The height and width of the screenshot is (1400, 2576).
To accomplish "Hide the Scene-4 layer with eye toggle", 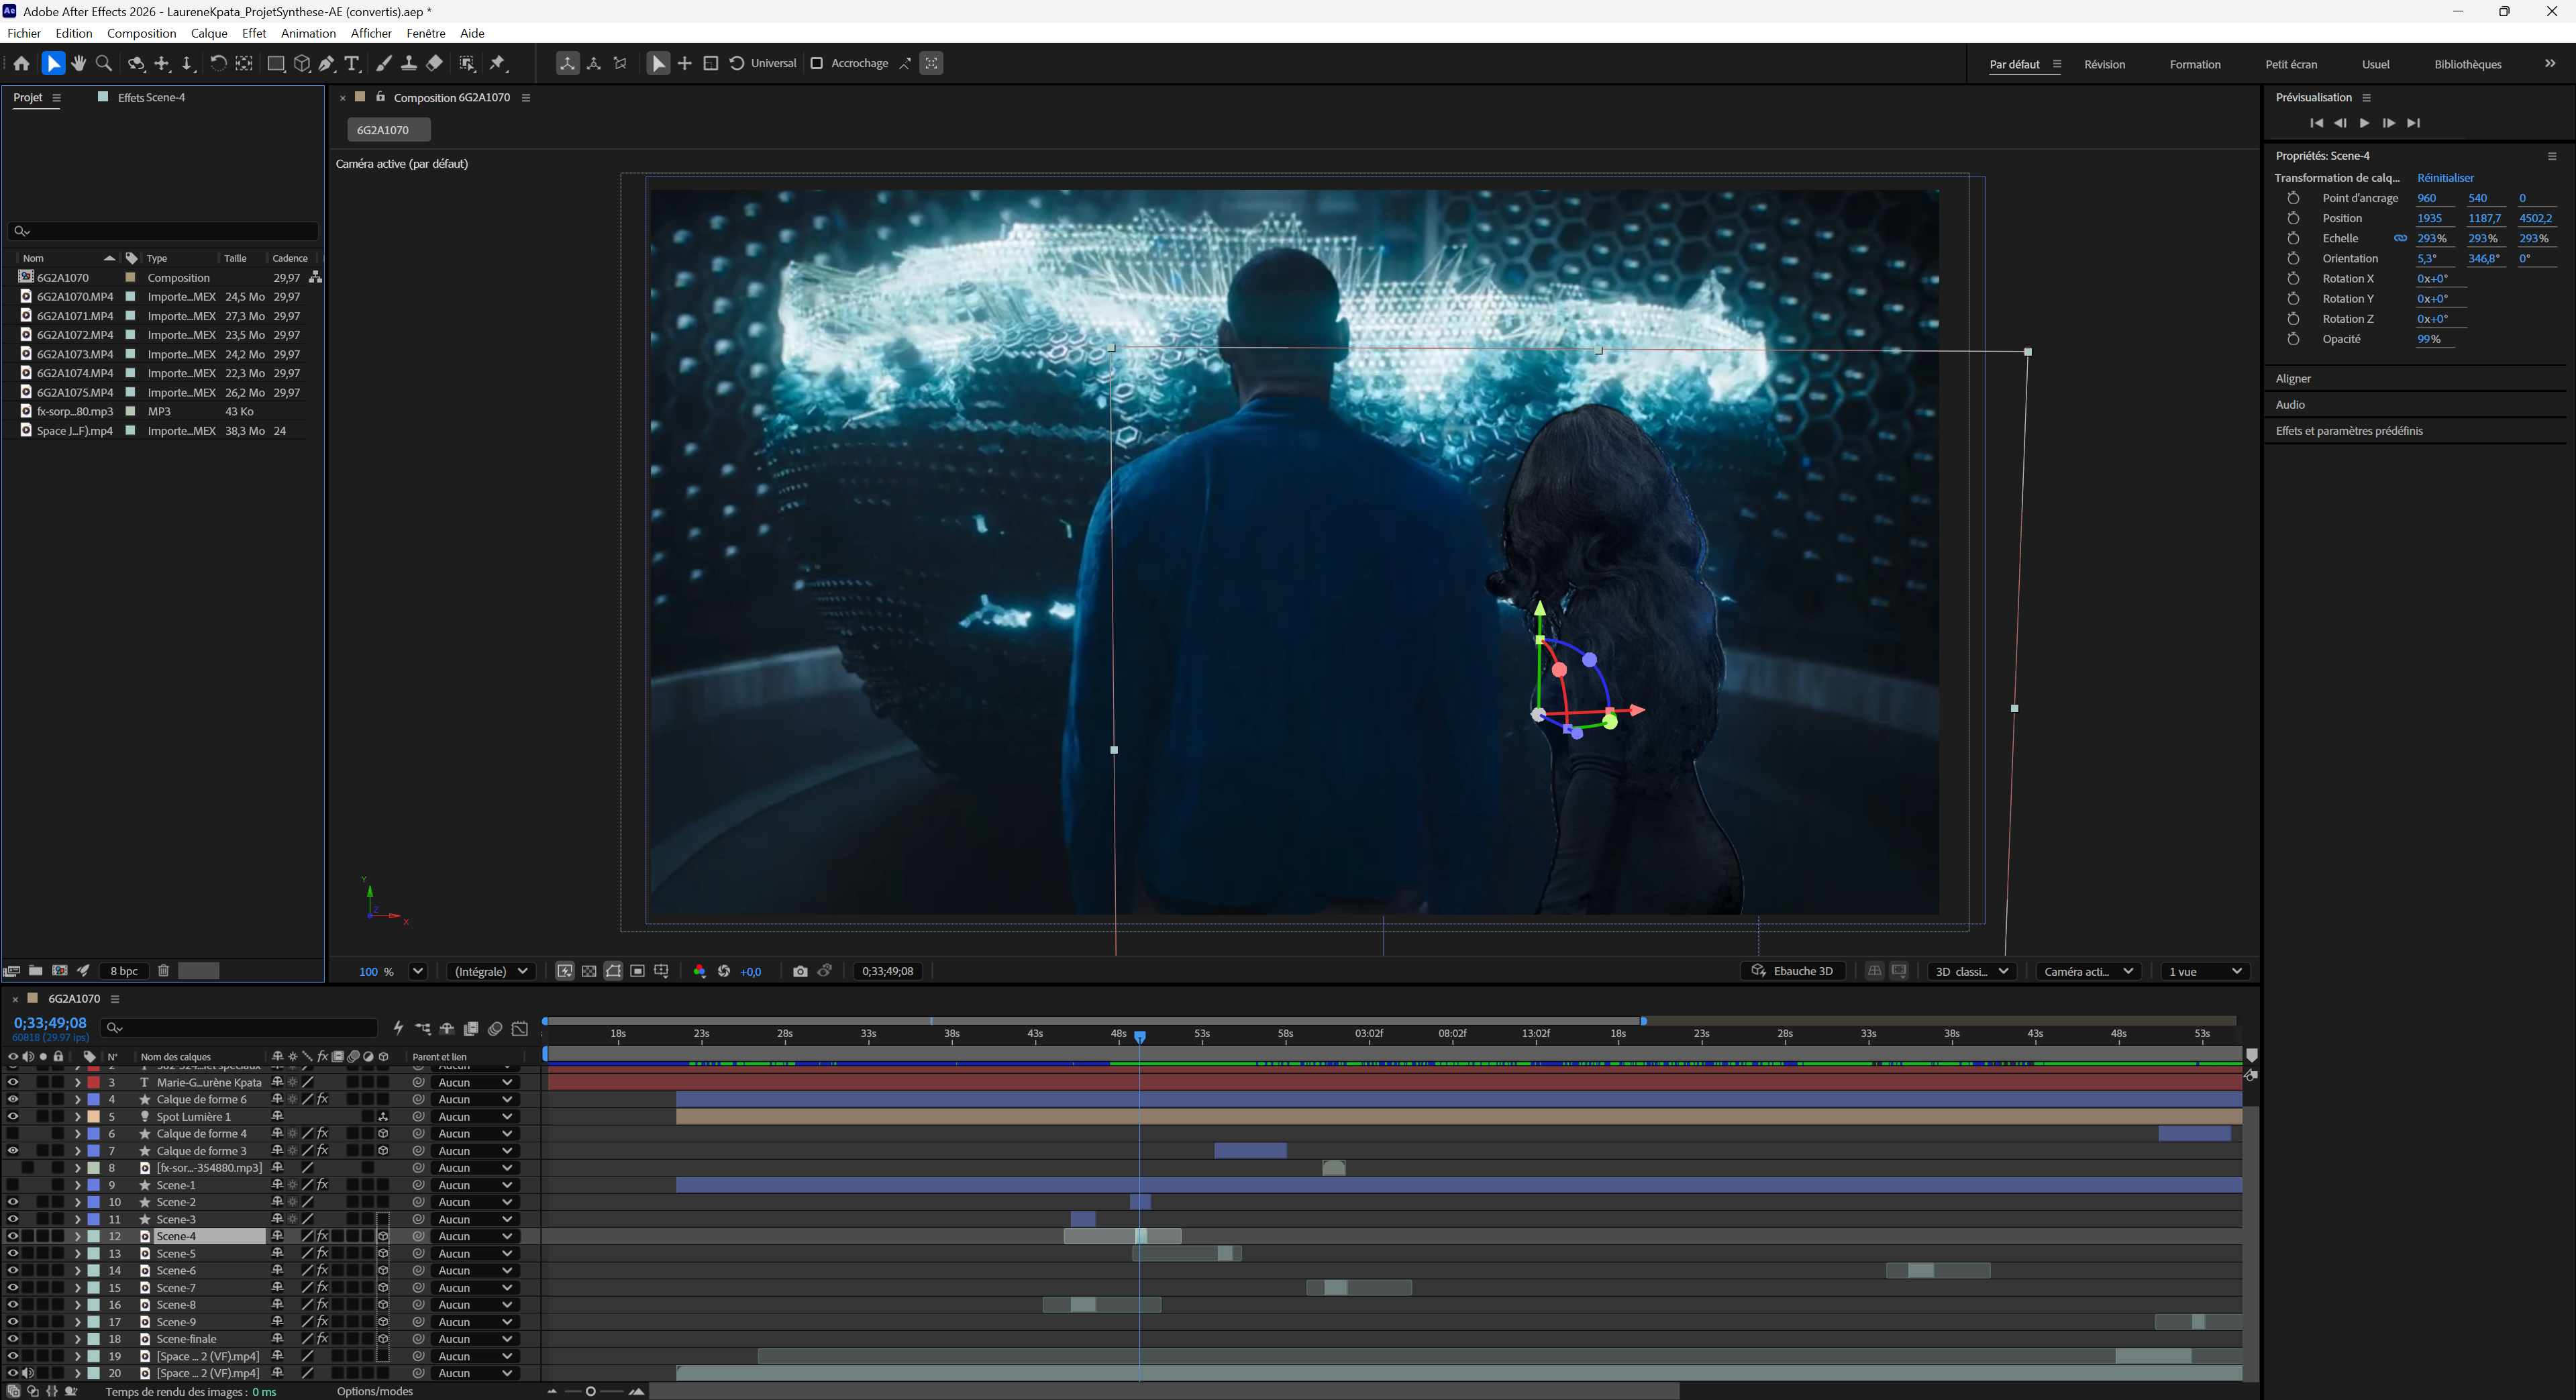I will pyautogui.click(x=13, y=1236).
